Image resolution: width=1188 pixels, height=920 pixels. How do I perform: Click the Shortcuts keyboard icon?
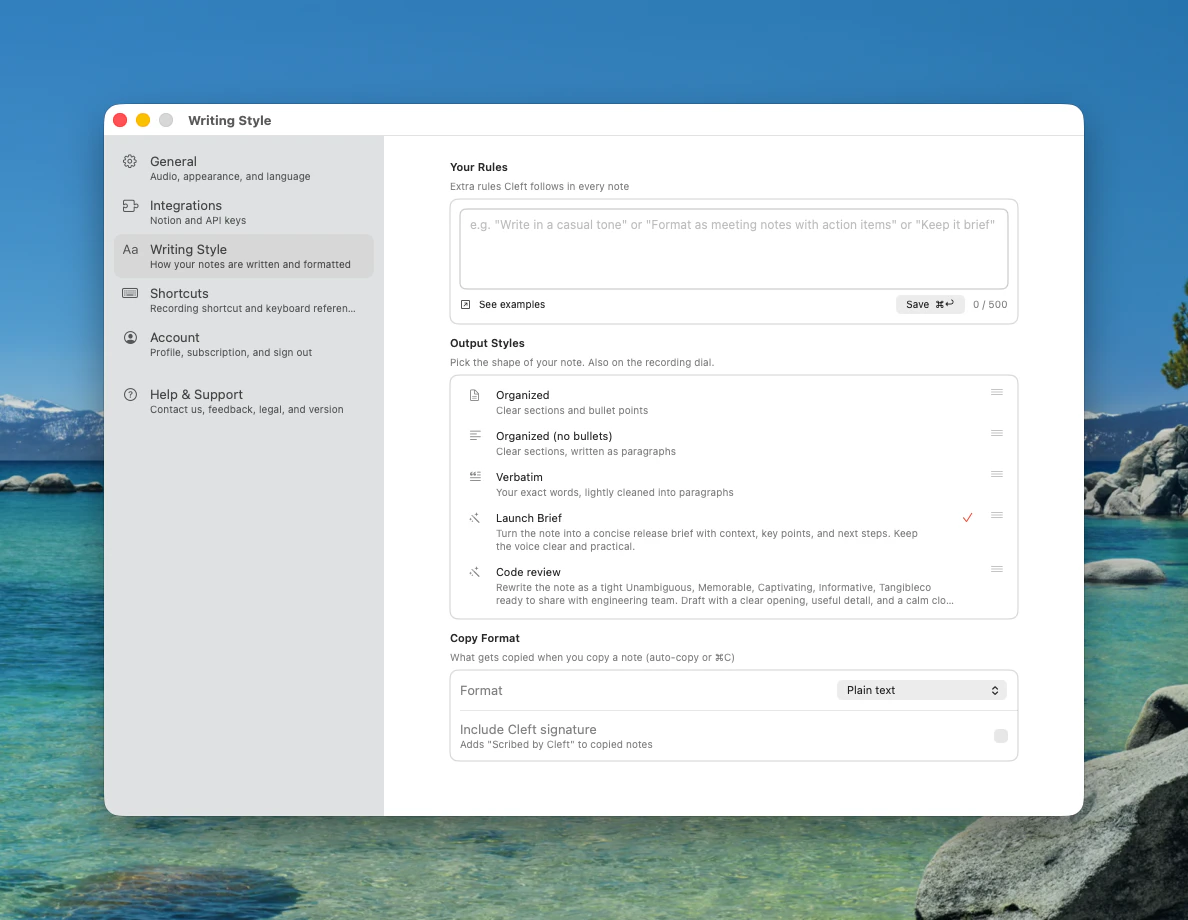click(x=130, y=293)
